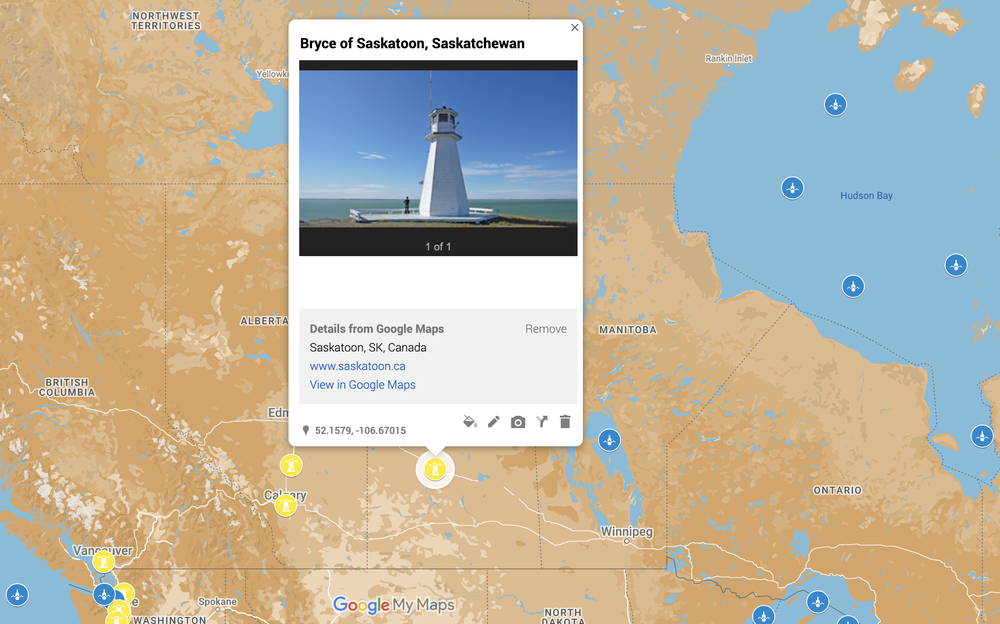
Task: Click the coordinates 52.1579, -106.67015 text
Action: pyautogui.click(x=360, y=431)
